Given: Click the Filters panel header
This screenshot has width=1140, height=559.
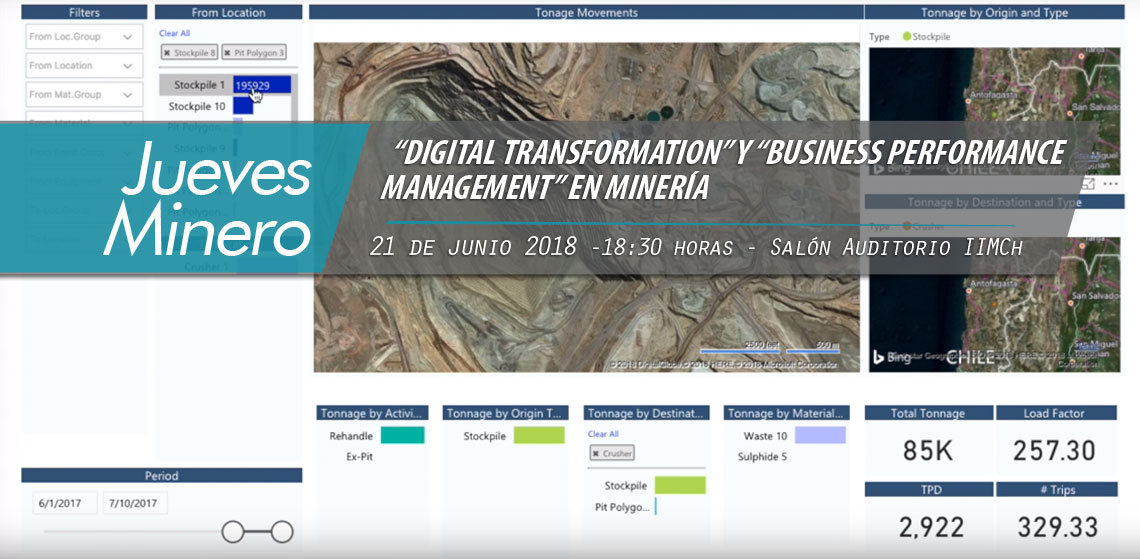Looking at the screenshot, I should [84, 12].
